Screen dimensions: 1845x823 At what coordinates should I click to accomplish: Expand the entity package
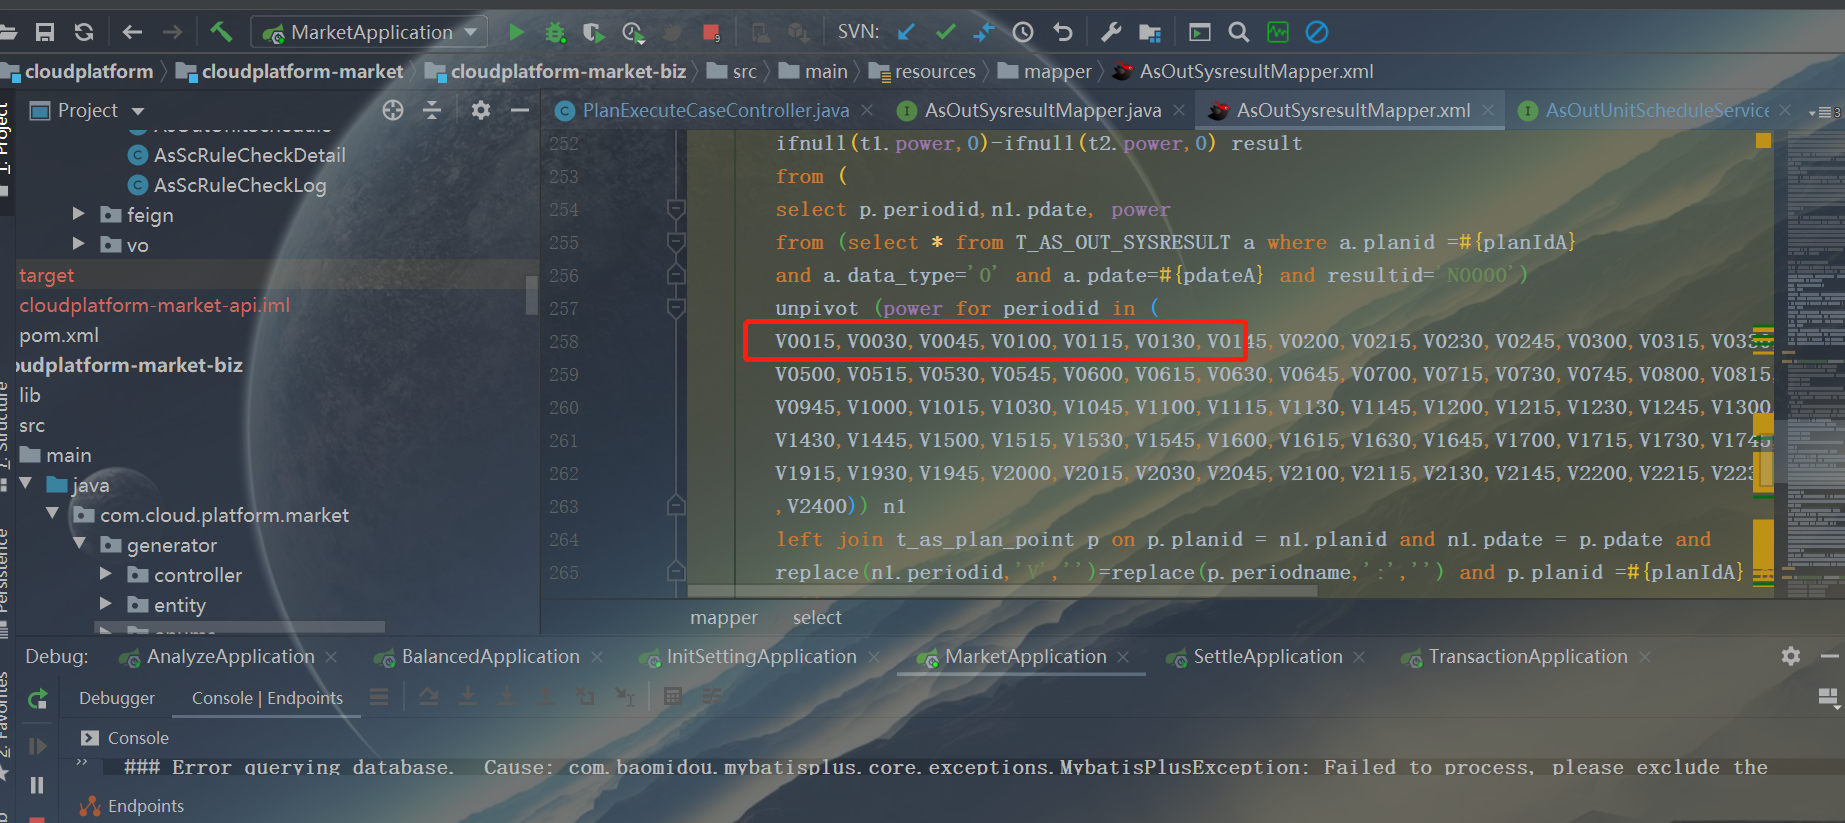[x=106, y=604]
